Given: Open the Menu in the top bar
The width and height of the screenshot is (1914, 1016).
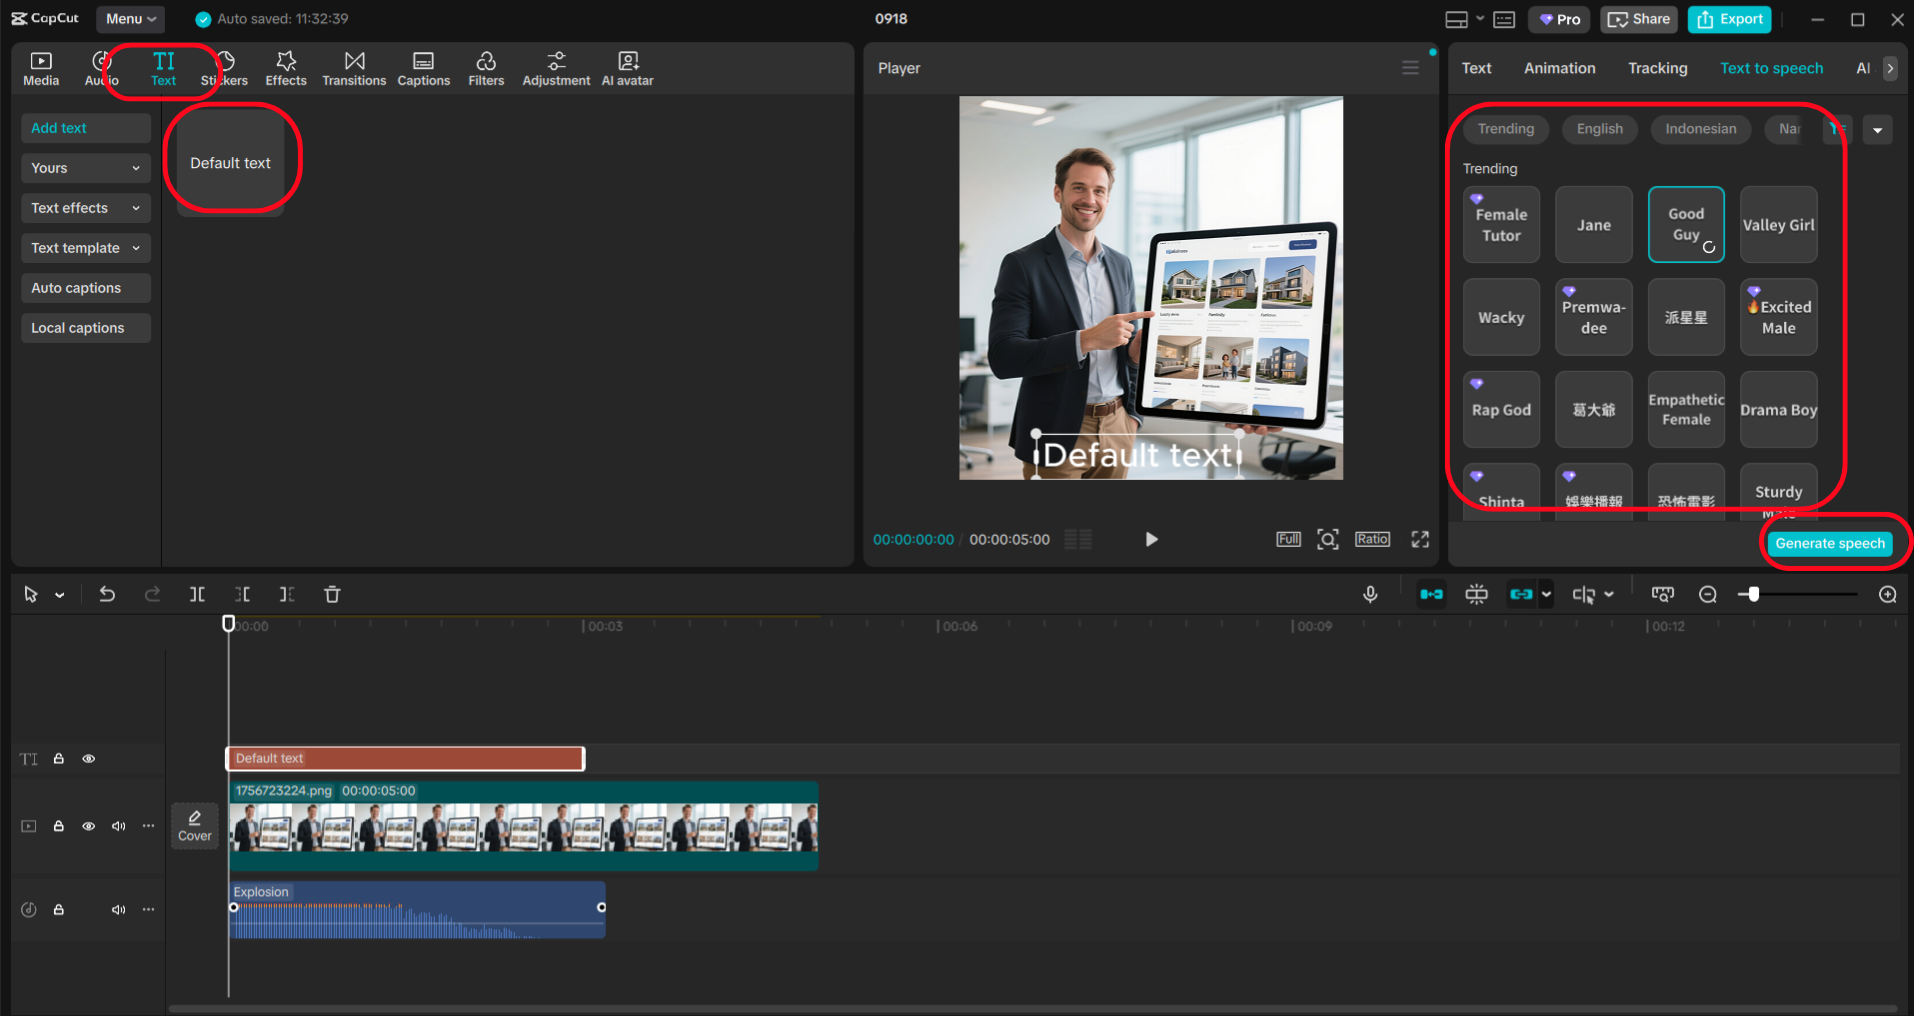Looking at the screenshot, I should (x=129, y=18).
